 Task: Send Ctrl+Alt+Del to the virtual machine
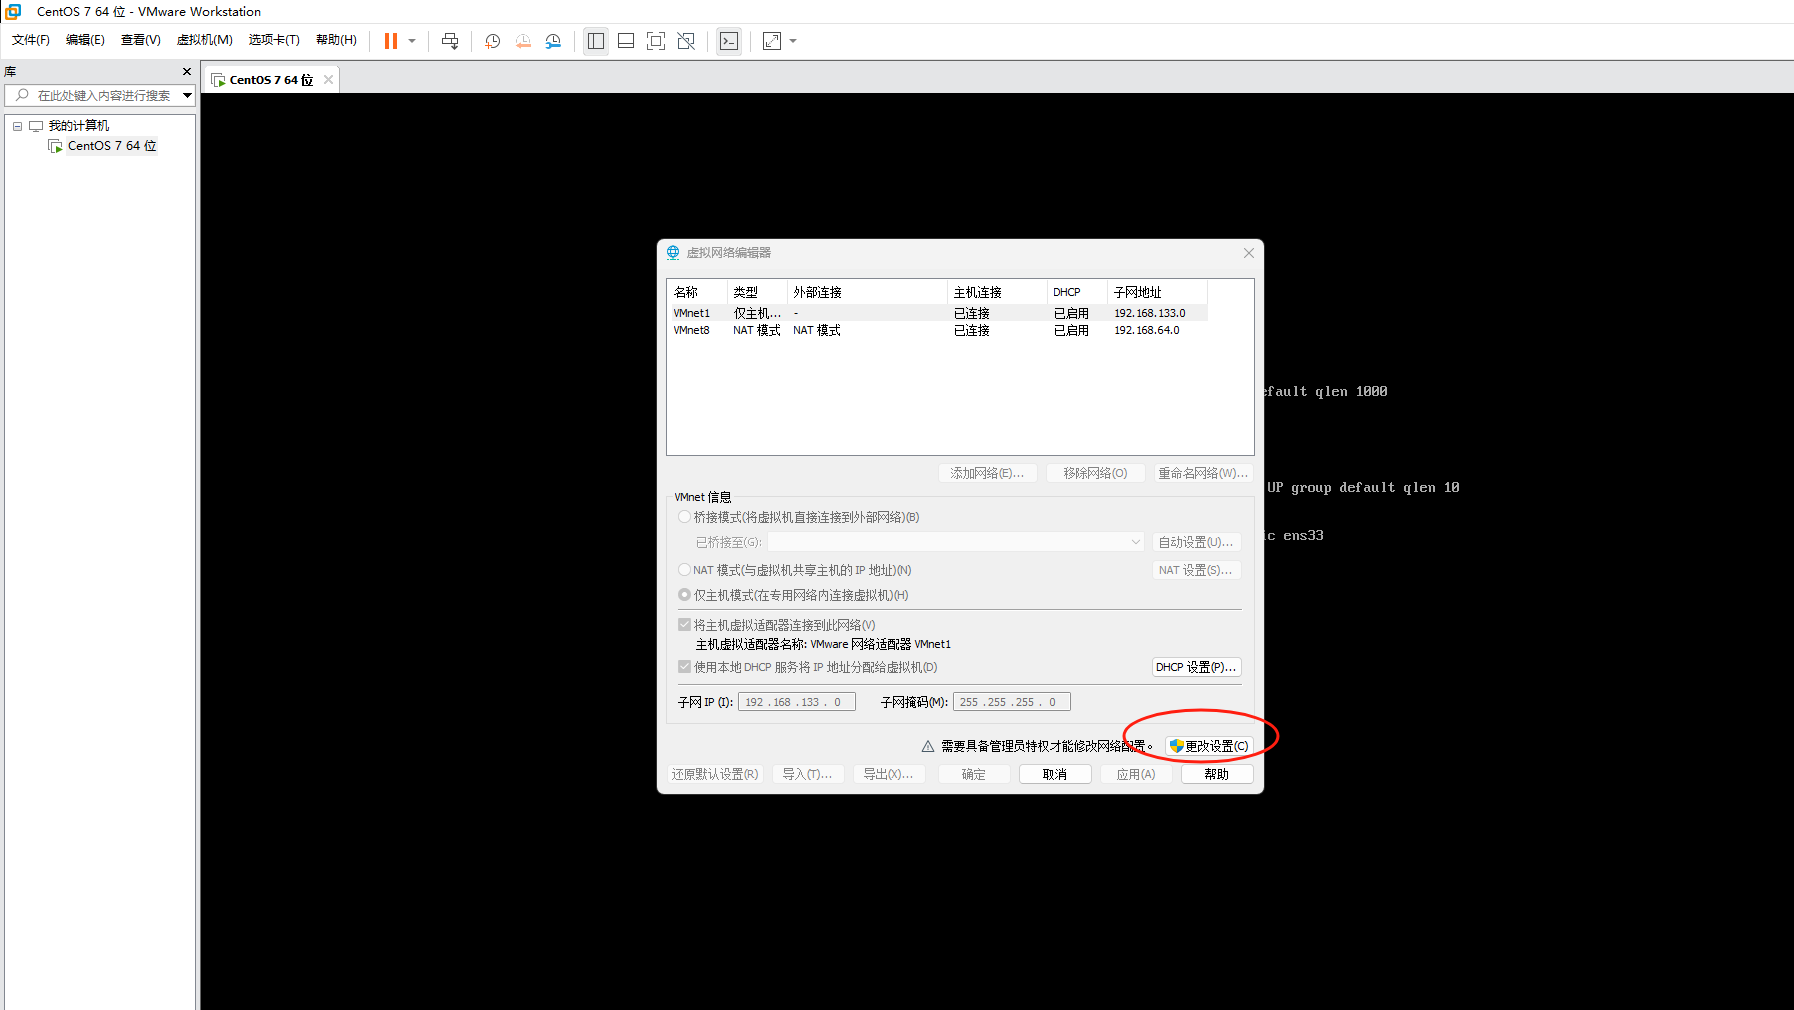pyautogui.click(x=450, y=41)
